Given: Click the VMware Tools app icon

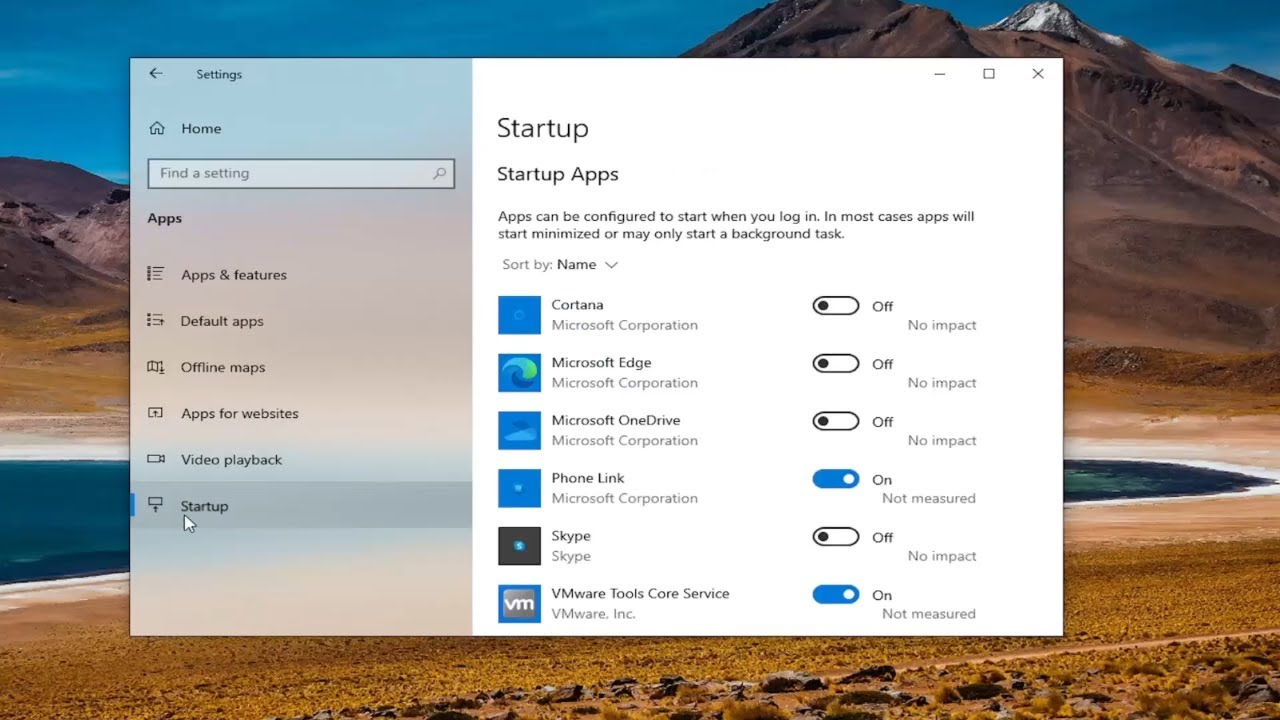Looking at the screenshot, I should [x=519, y=604].
